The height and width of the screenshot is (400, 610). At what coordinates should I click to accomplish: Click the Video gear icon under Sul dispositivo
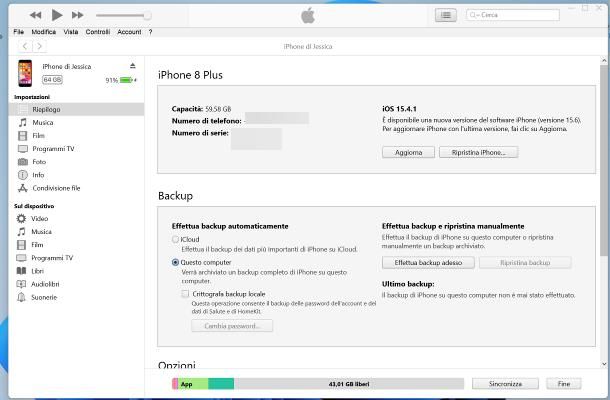coord(21,218)
